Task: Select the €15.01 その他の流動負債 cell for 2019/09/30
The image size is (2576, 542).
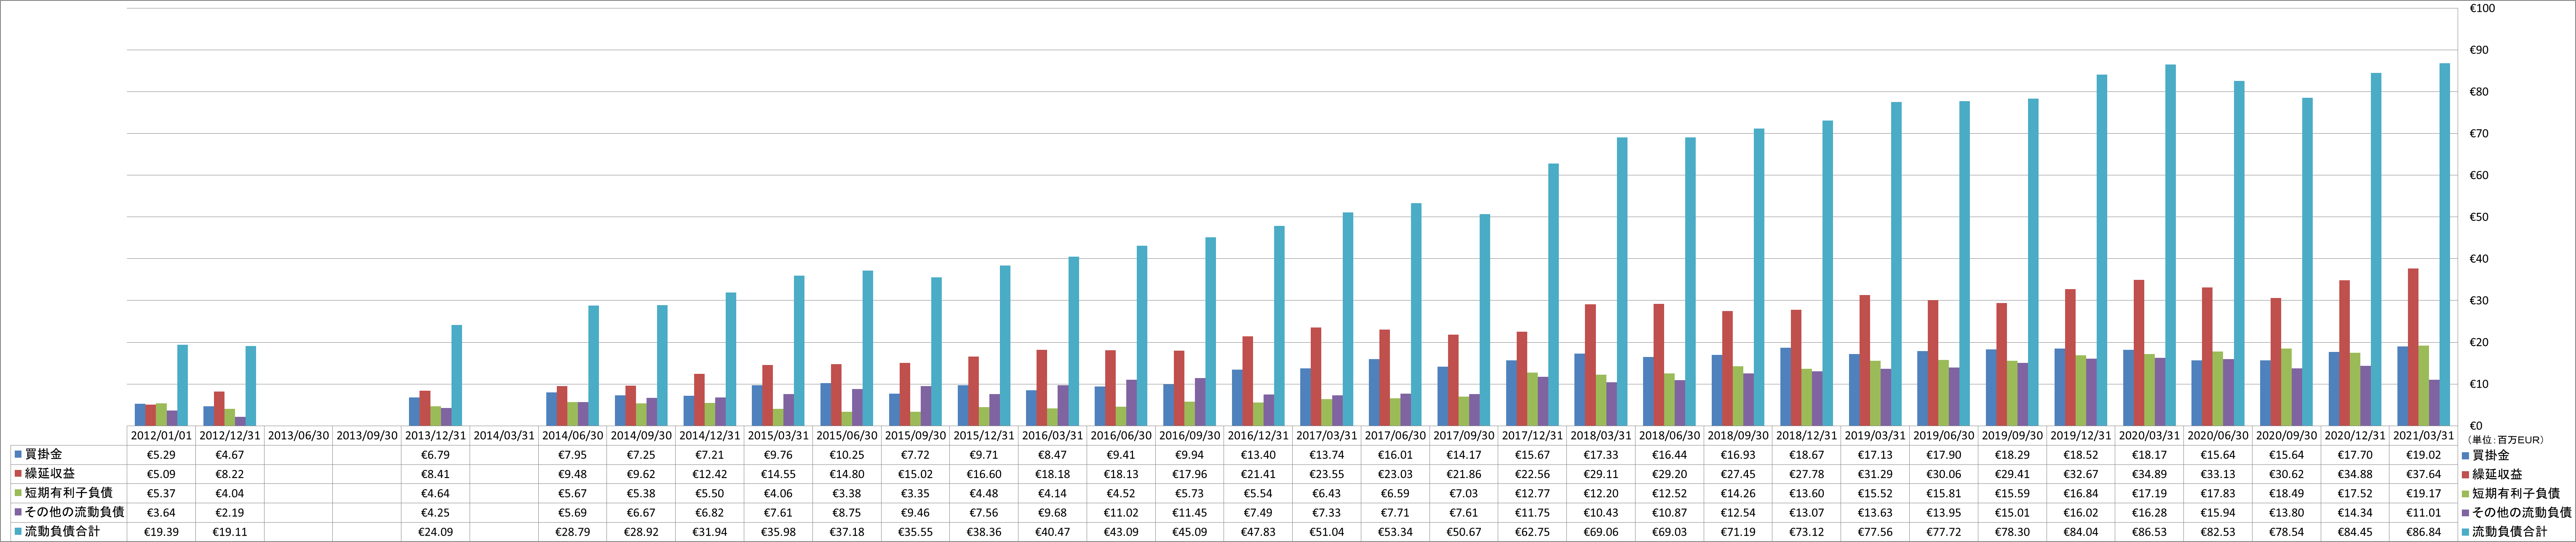Action: tap(2012, 513)
